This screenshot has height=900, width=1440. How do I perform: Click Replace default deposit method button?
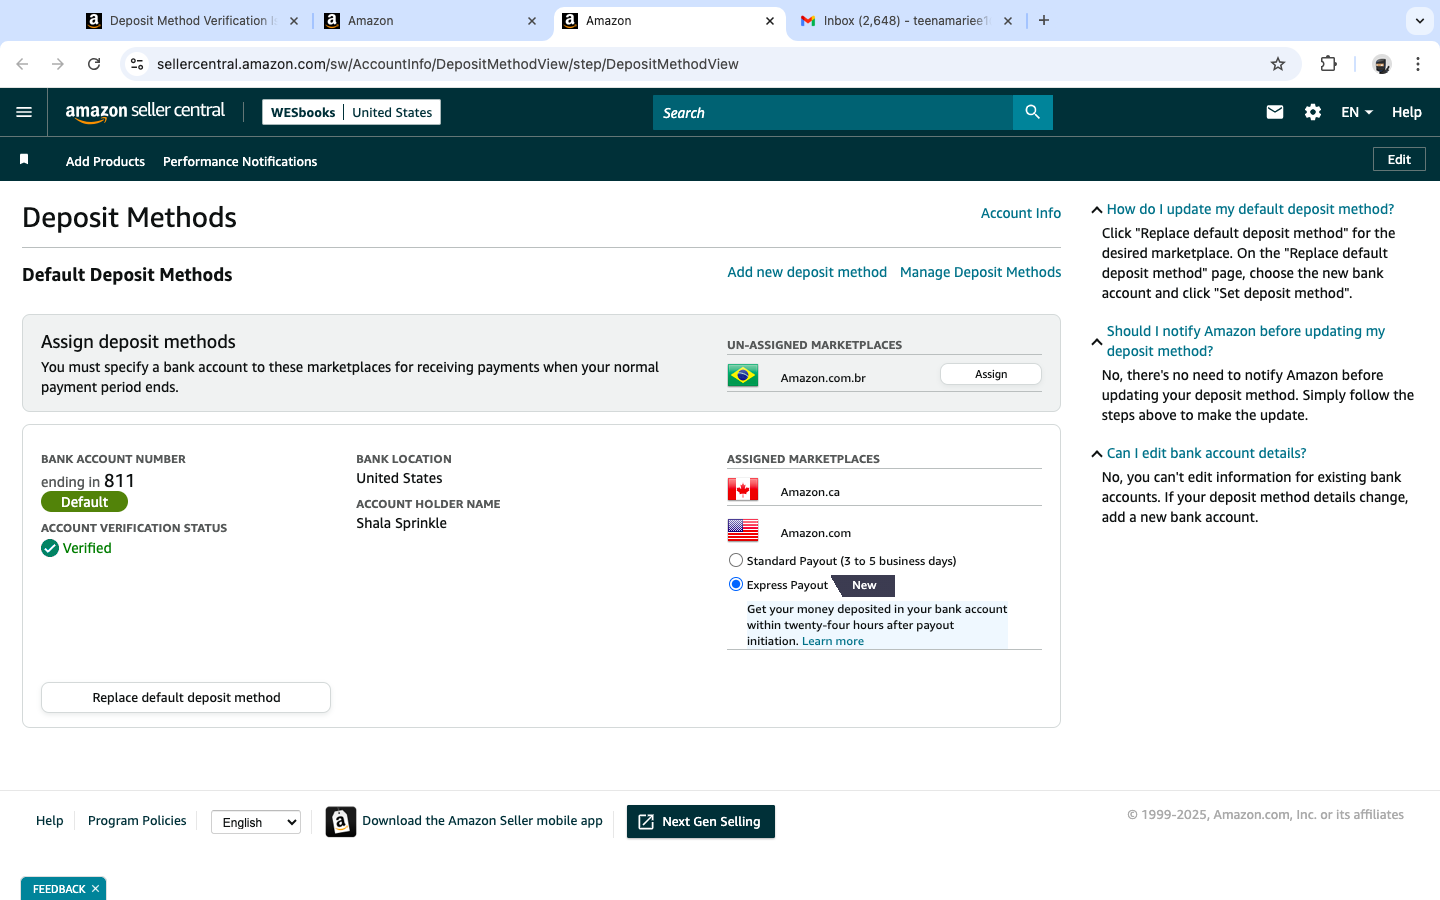click(186, 698)
